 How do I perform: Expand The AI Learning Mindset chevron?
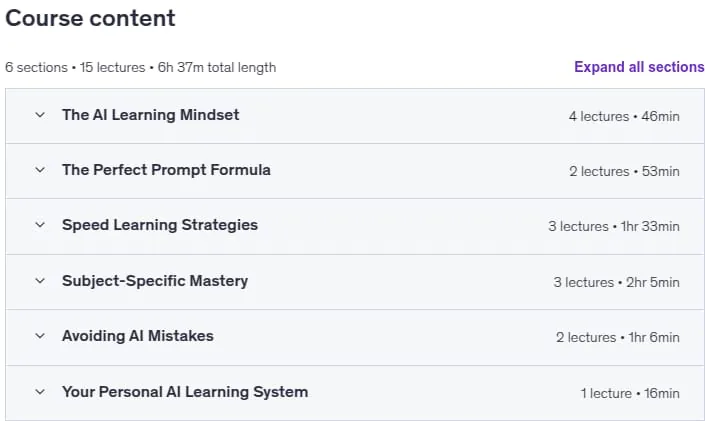coord(40,115)
